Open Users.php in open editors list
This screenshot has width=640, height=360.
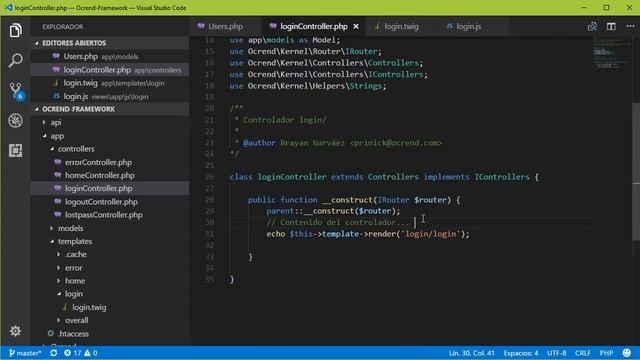tap(110, 56)
